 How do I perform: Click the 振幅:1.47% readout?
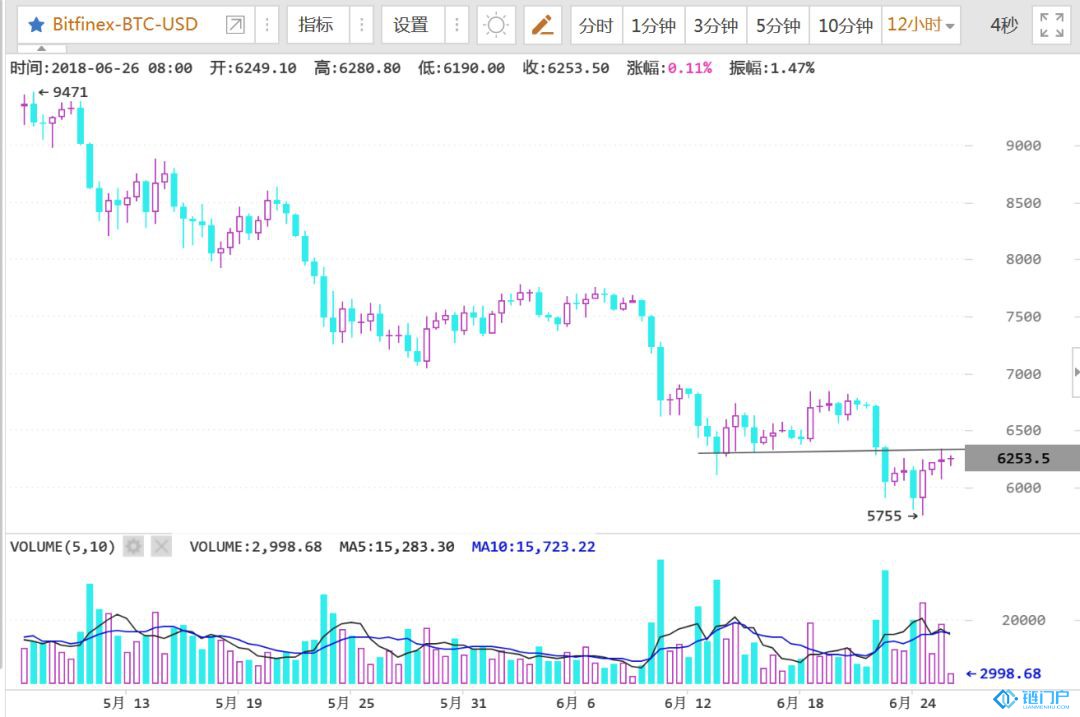pos(771,68)
